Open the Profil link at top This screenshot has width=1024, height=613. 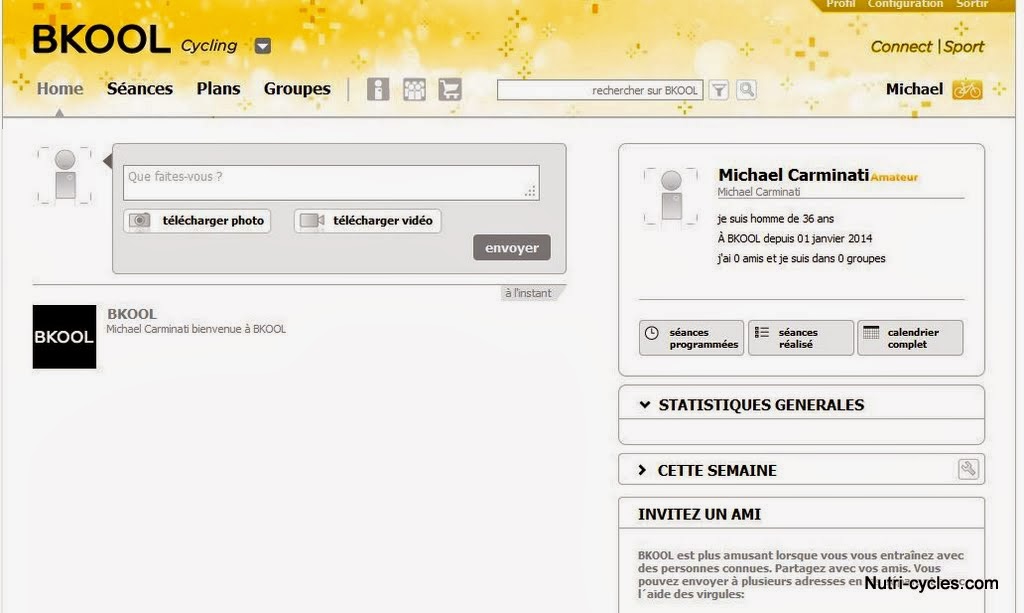(840, 4)
